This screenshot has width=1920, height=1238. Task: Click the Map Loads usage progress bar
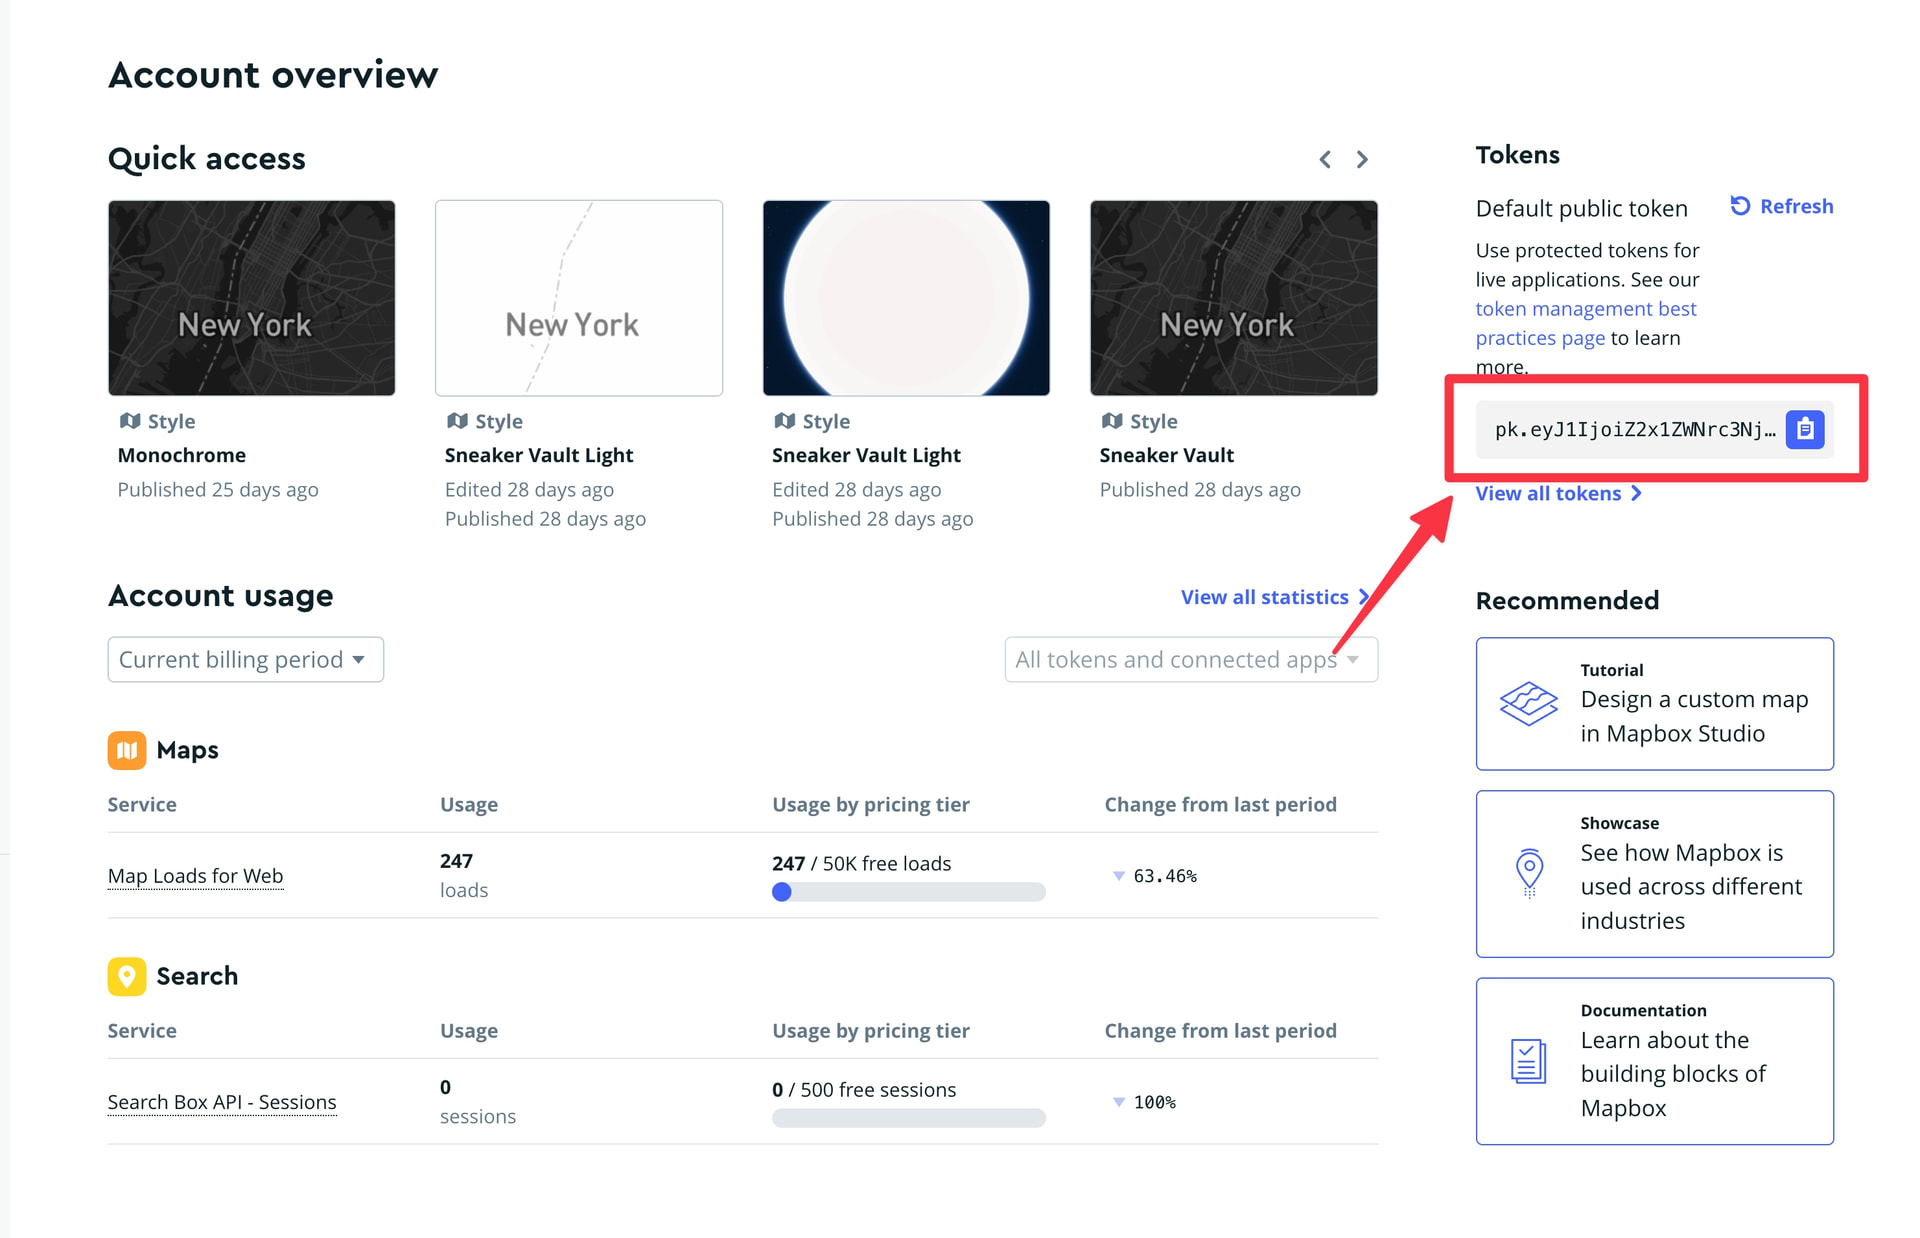(x=909, y=892)
